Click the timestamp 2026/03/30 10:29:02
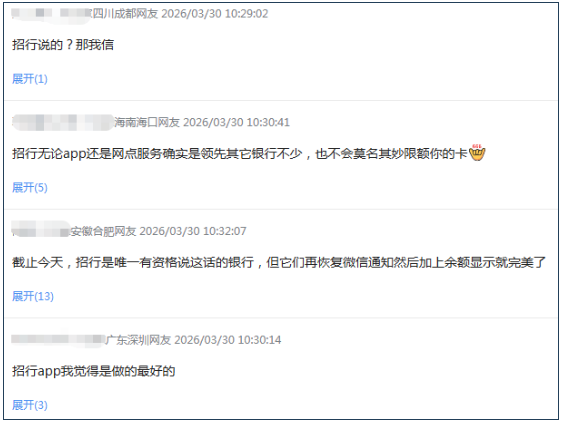The image size is (562, 423). pyautogui.click(x=215, y=14)
